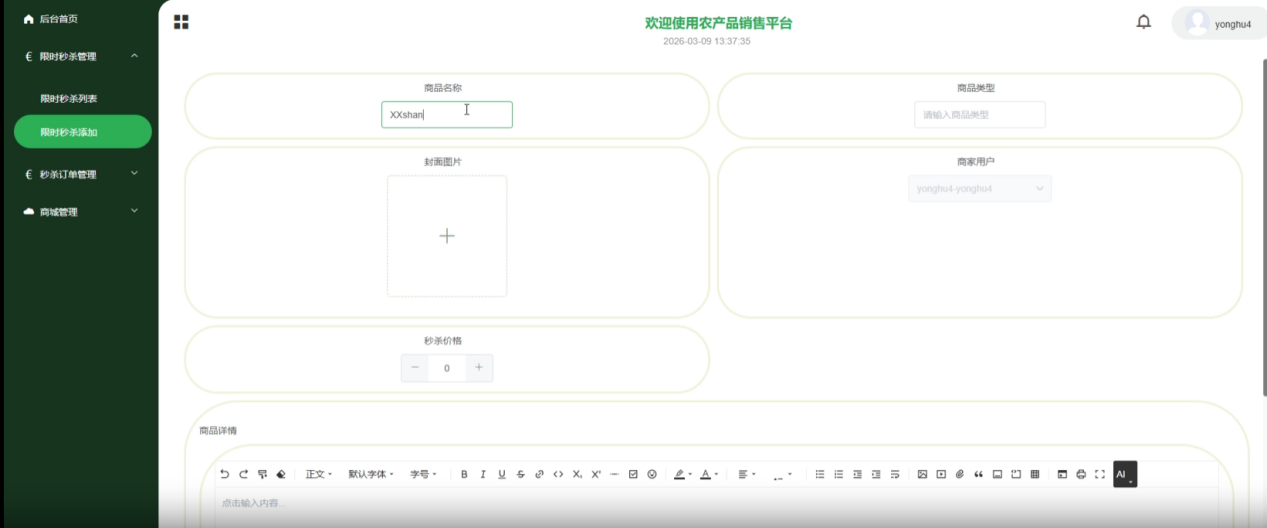
Task: Open the 字号 font size dropdown
Action: click(424, 474)
